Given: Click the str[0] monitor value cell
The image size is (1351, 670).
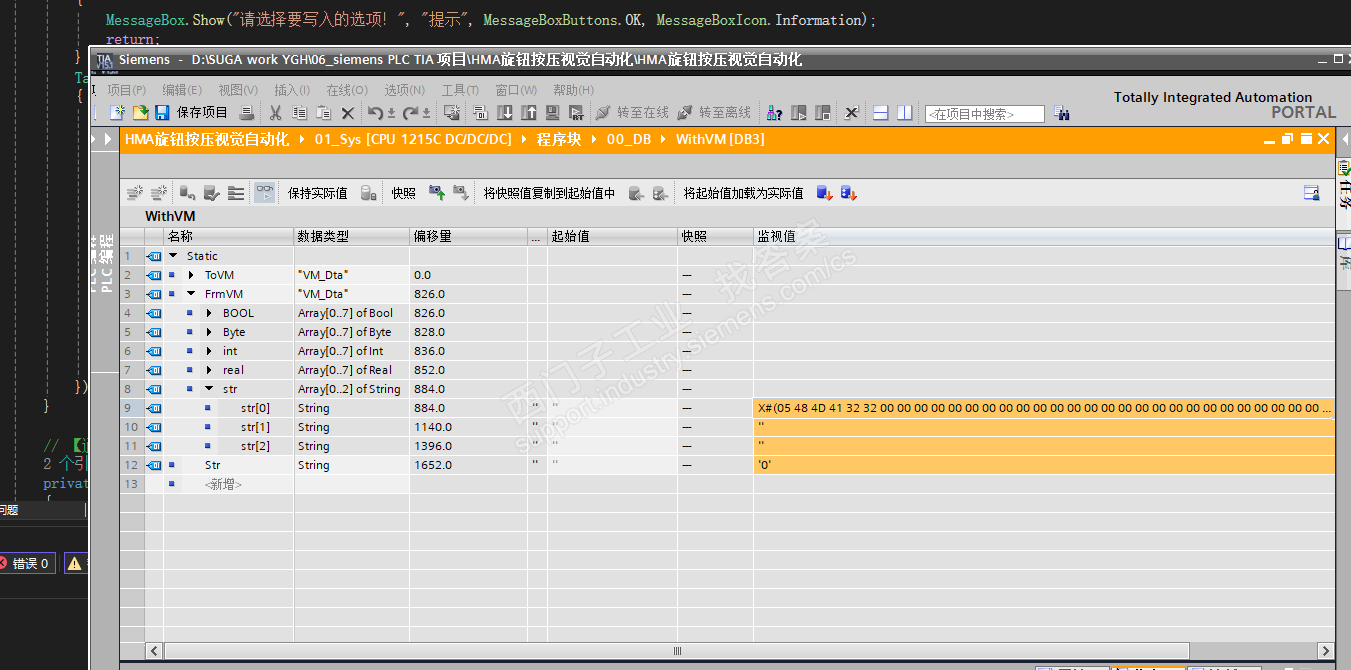Looking at the screenshot, I should click(x=1044, y=408).
